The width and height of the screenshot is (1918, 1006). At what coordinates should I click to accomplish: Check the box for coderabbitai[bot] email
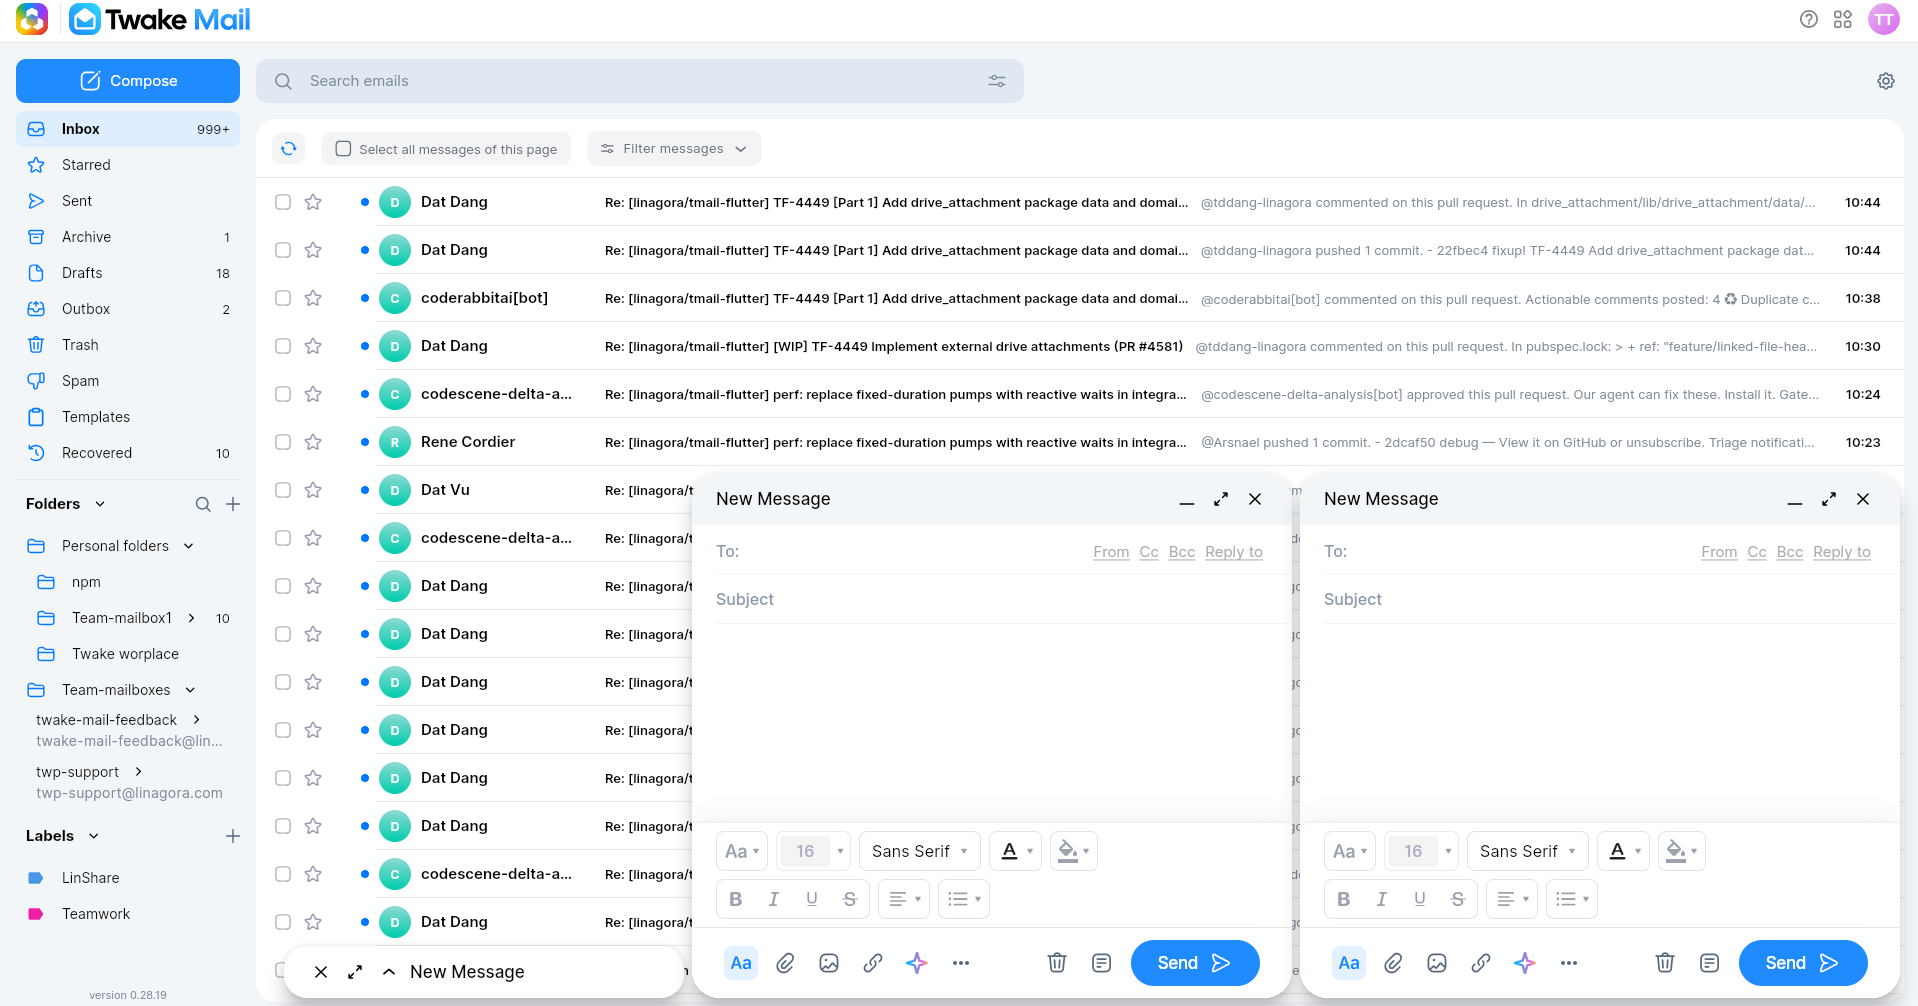(x=283, y=298)
